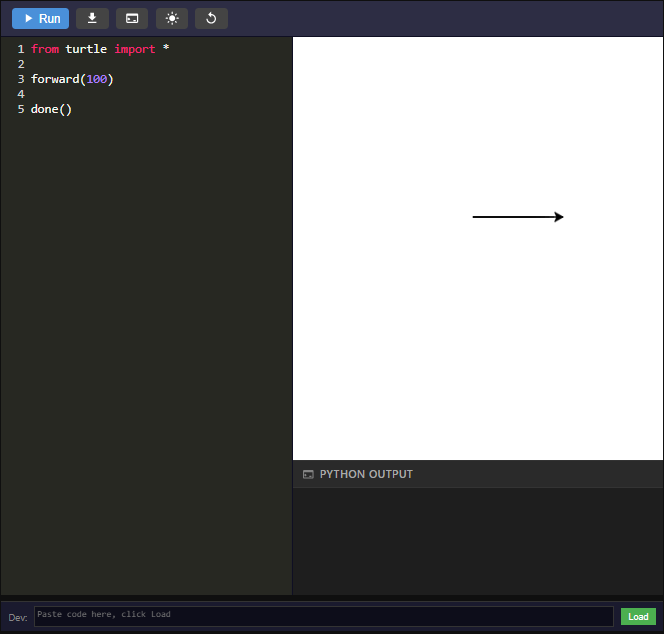
Task: Click line number 5 in the gutter
Action: click(20, 109)
